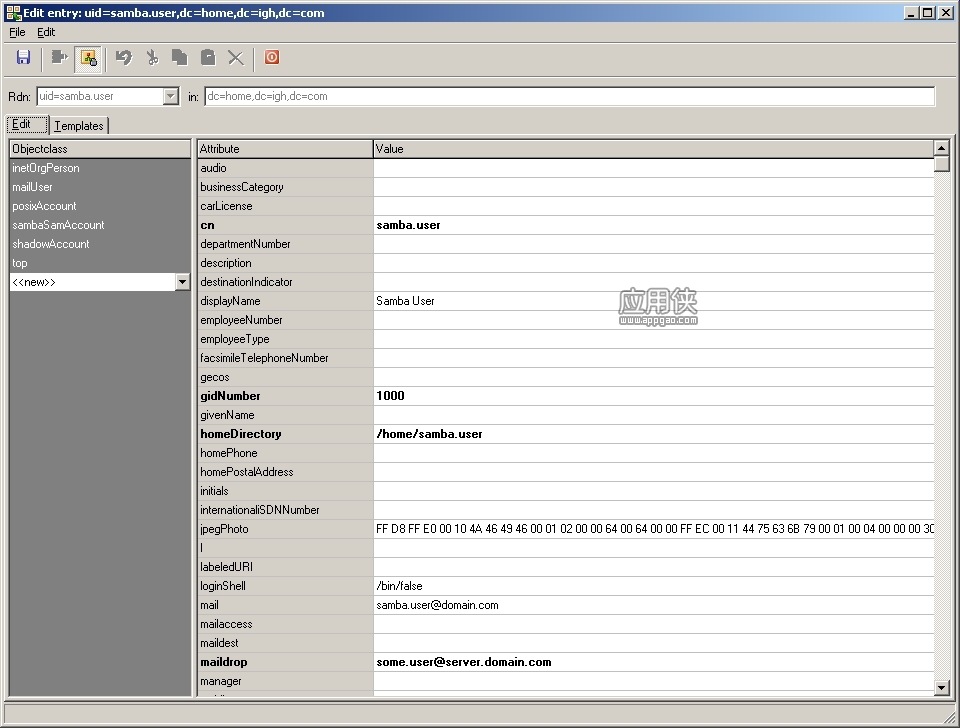Viewport: 960px width, 728px height.
Task: Click the displayName value 'Samba User'
Action: click(405, 301)
